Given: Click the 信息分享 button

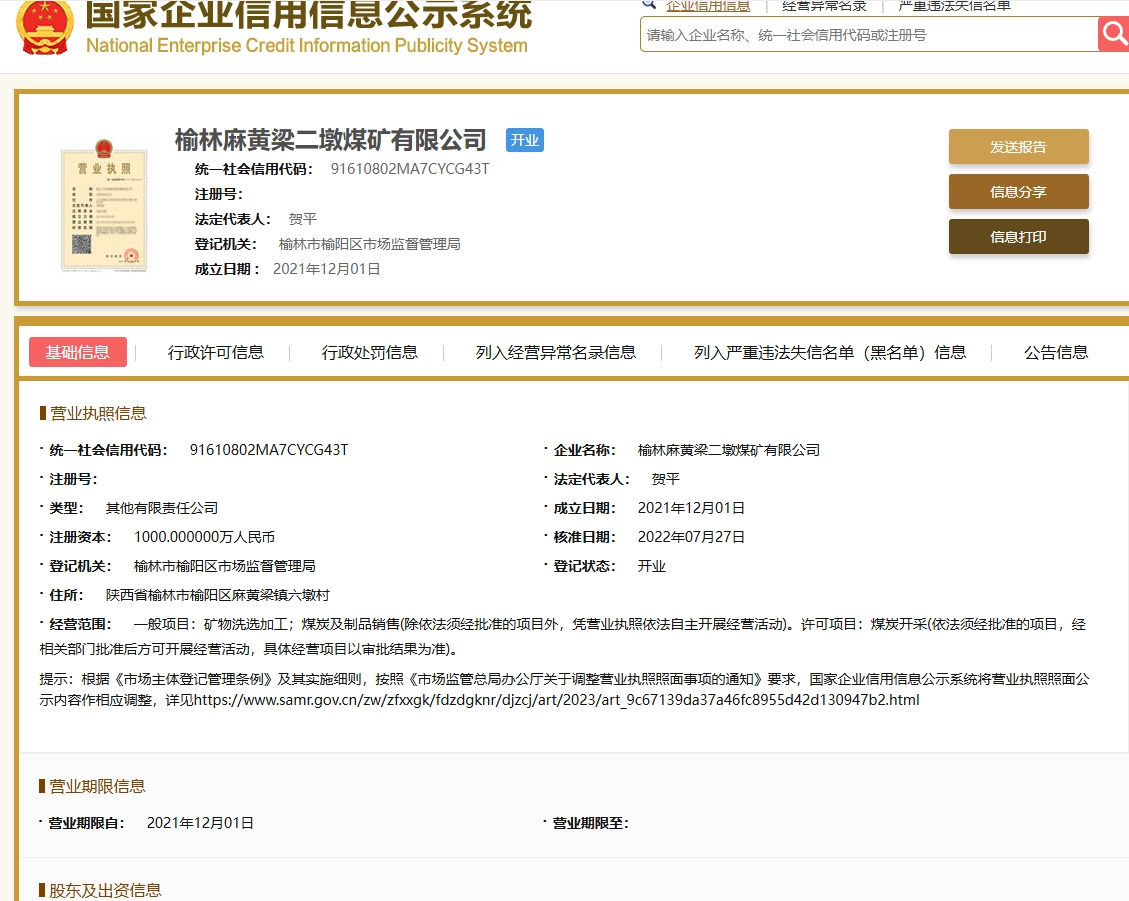Looking at the screenshot, I should 1018,192.
